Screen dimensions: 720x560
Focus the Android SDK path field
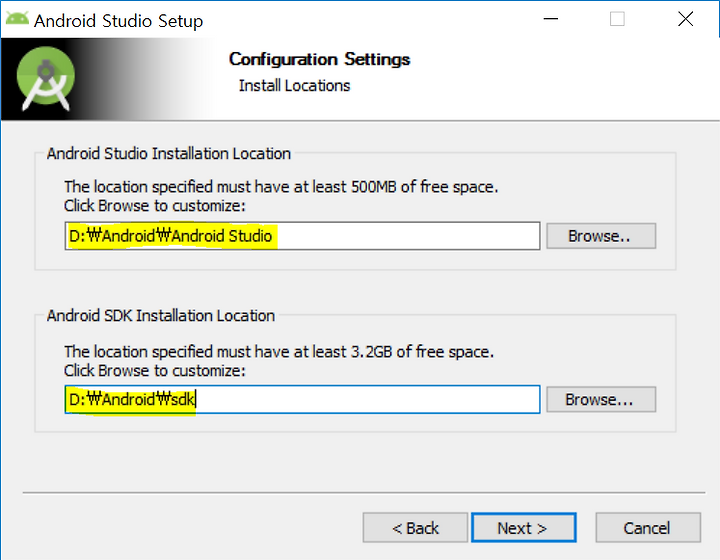click(302, 399)
